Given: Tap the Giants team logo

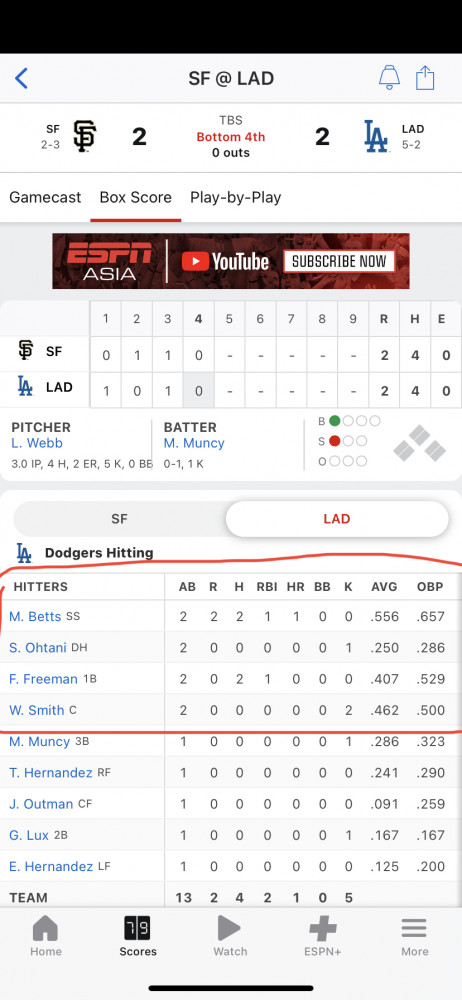Looking at the screenshot, I should (x=84, y=136).
